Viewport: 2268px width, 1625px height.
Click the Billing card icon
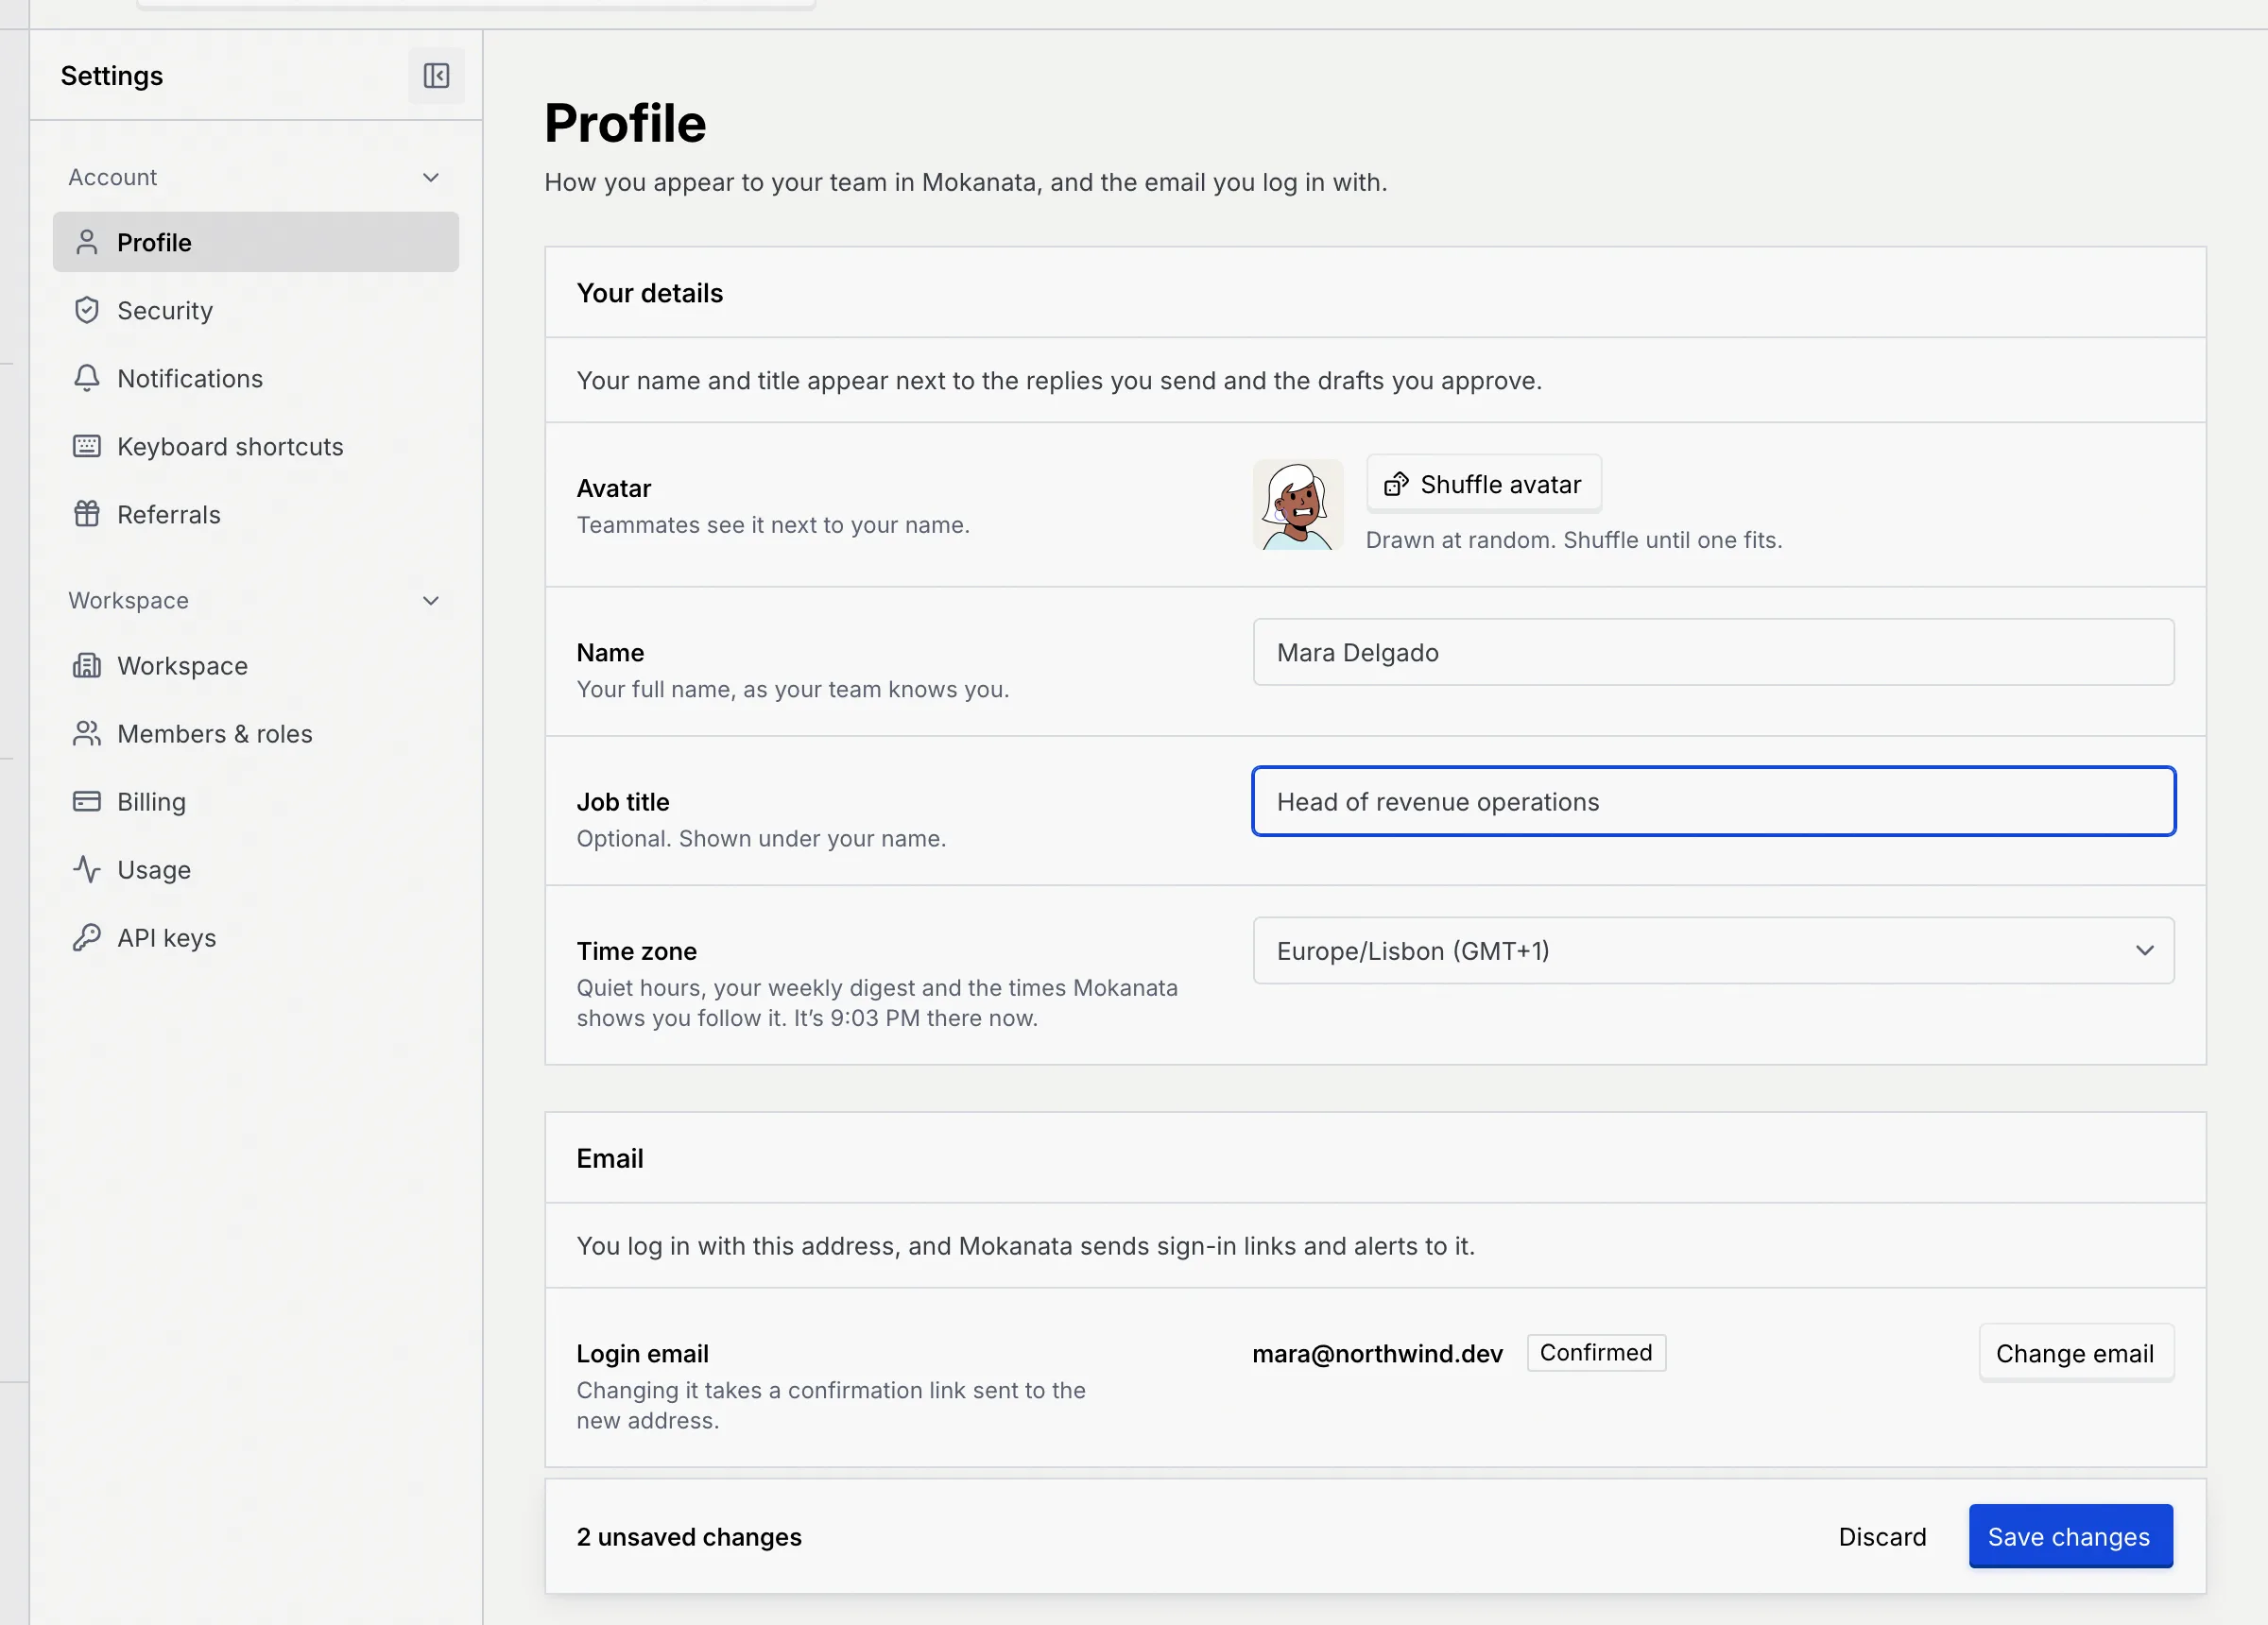87,802
